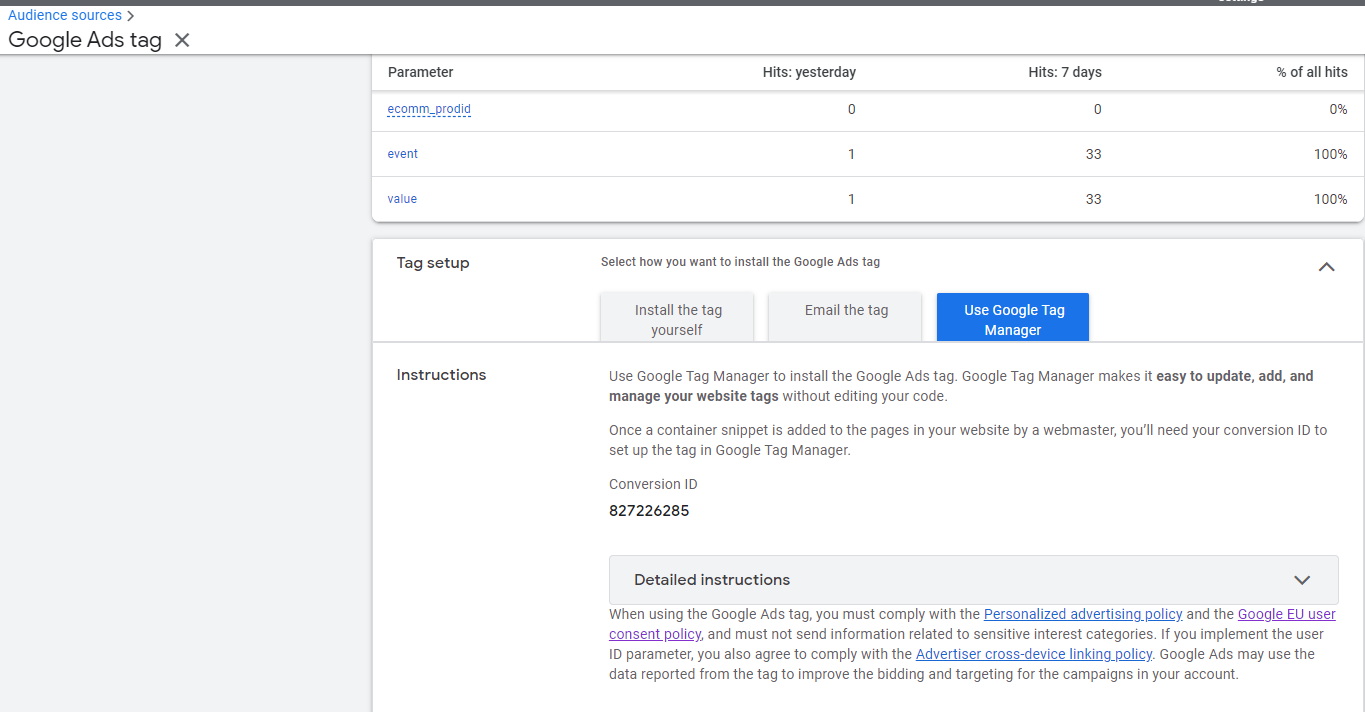Collapse the Tag setup section chevron
This screenshot has height=712, width=1365.
pos(1326,267)
